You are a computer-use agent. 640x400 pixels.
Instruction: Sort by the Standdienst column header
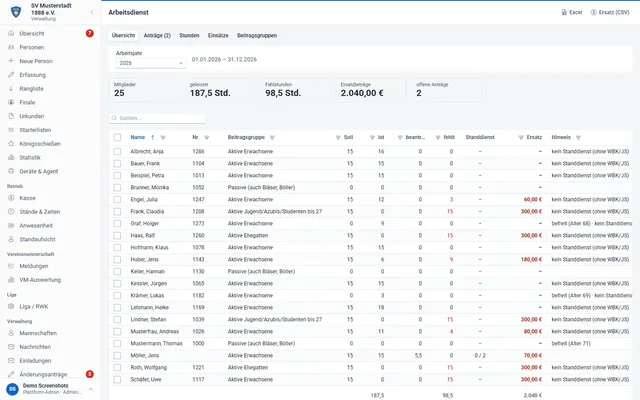(x=480, y=137)
